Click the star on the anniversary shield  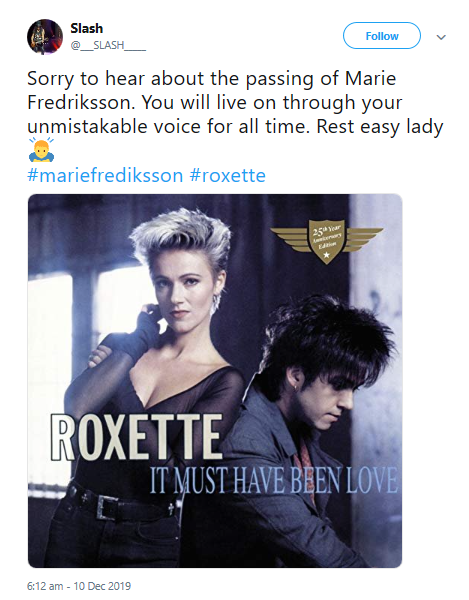[x=326, y=254]
